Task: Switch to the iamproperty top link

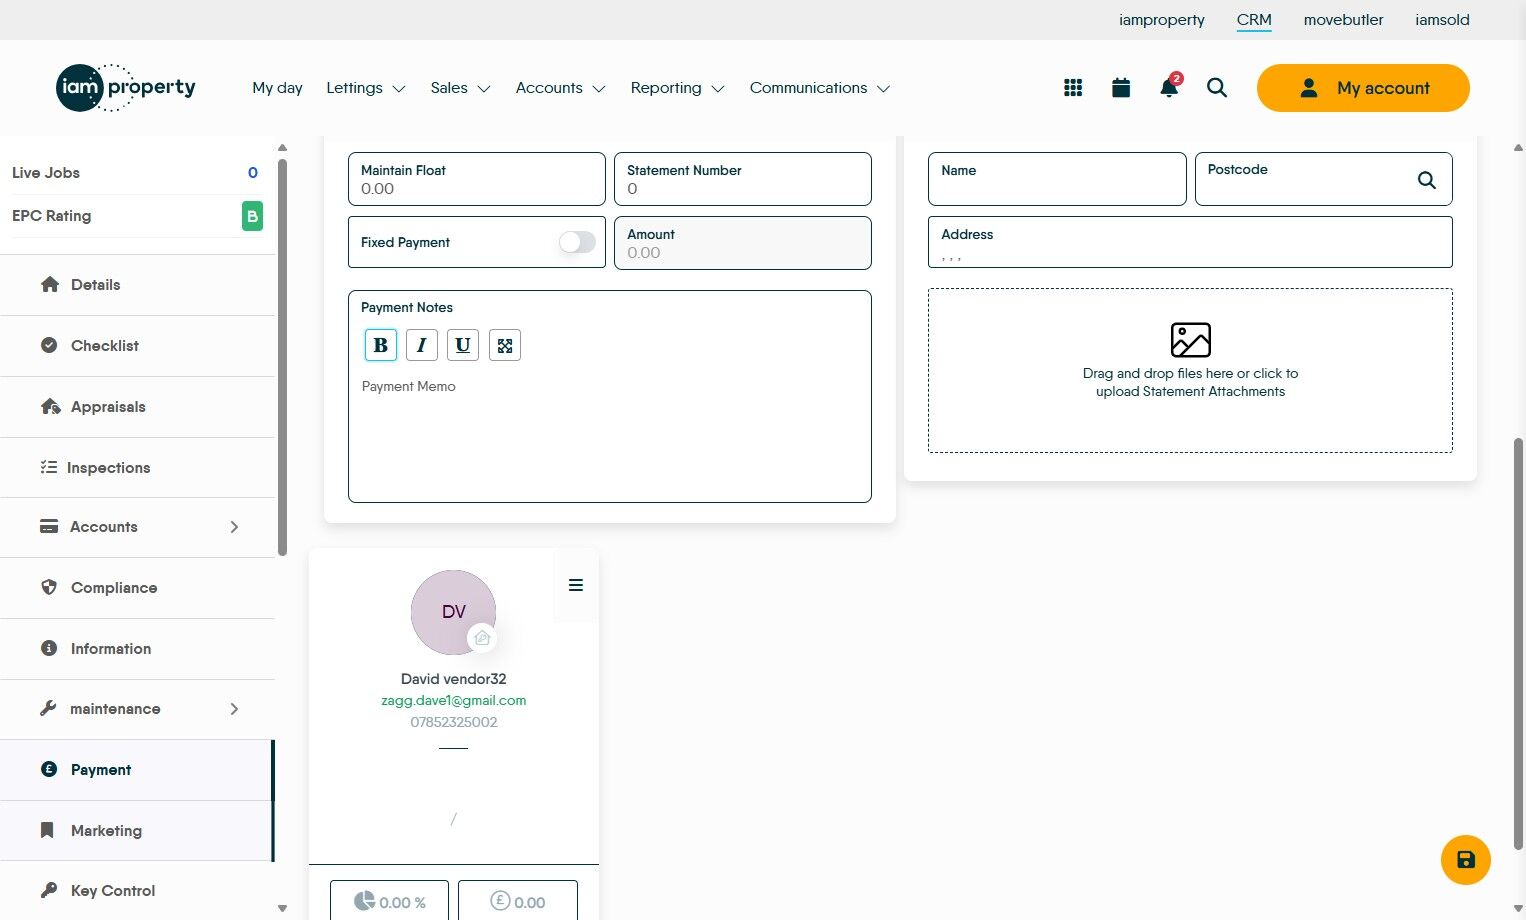Action: pyautogui.click(x=1162, y=20)
